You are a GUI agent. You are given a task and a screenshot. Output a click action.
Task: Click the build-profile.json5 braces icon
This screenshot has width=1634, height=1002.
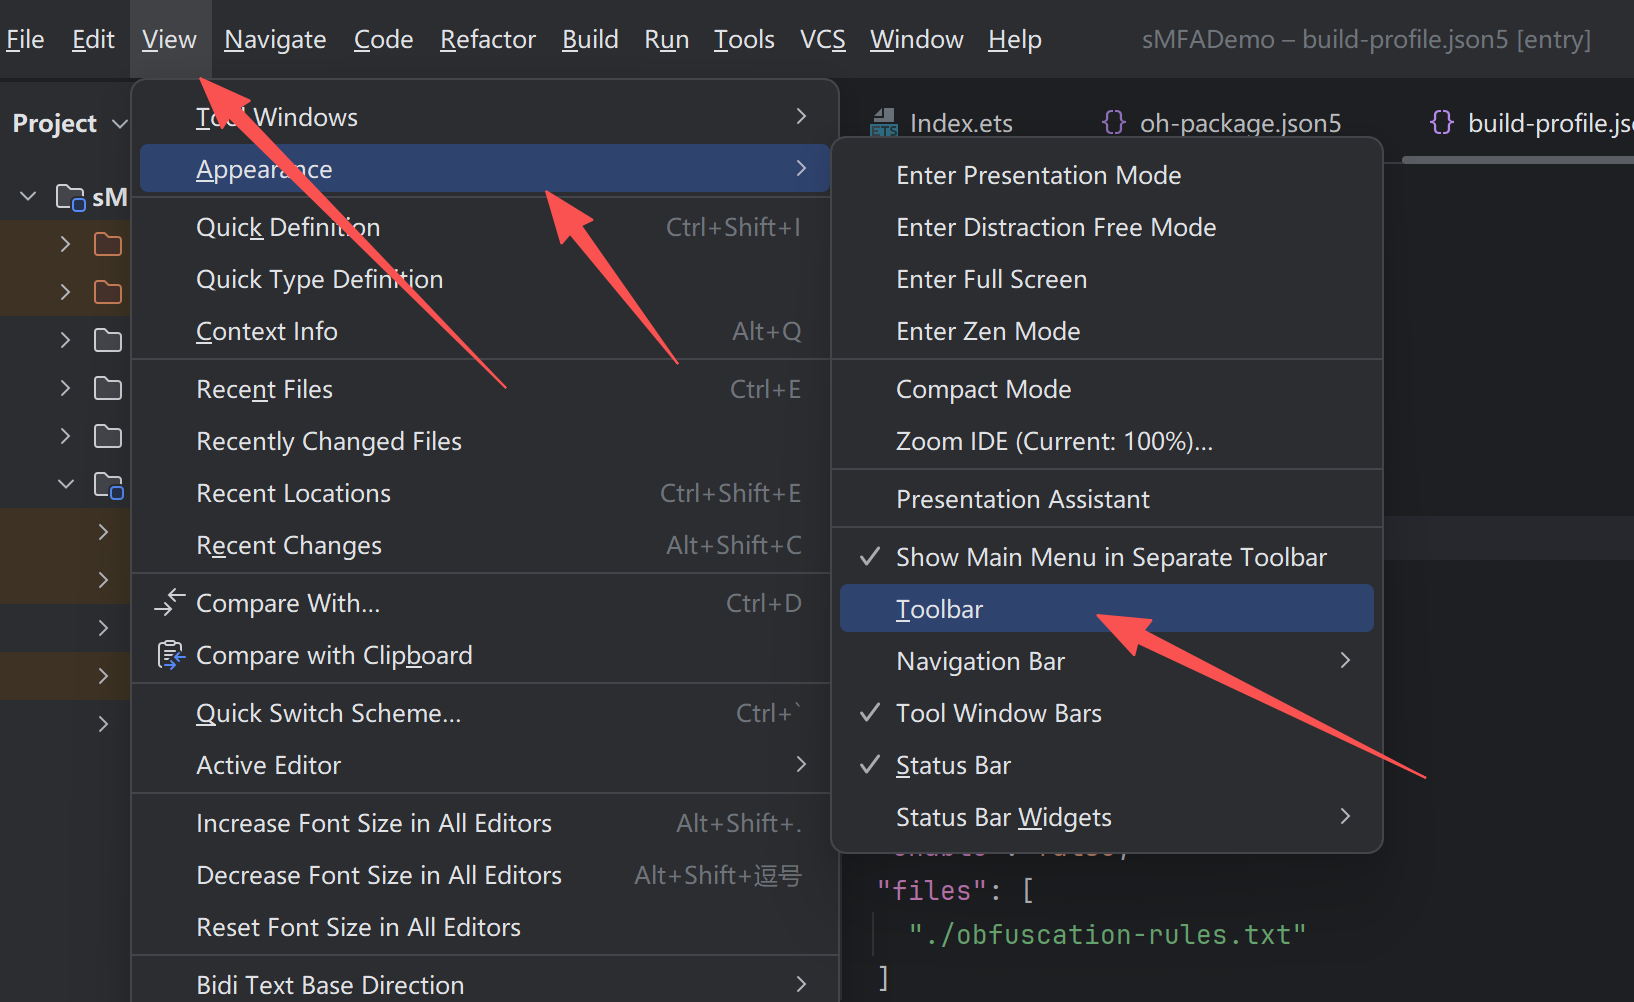[x=1441, y=122]
